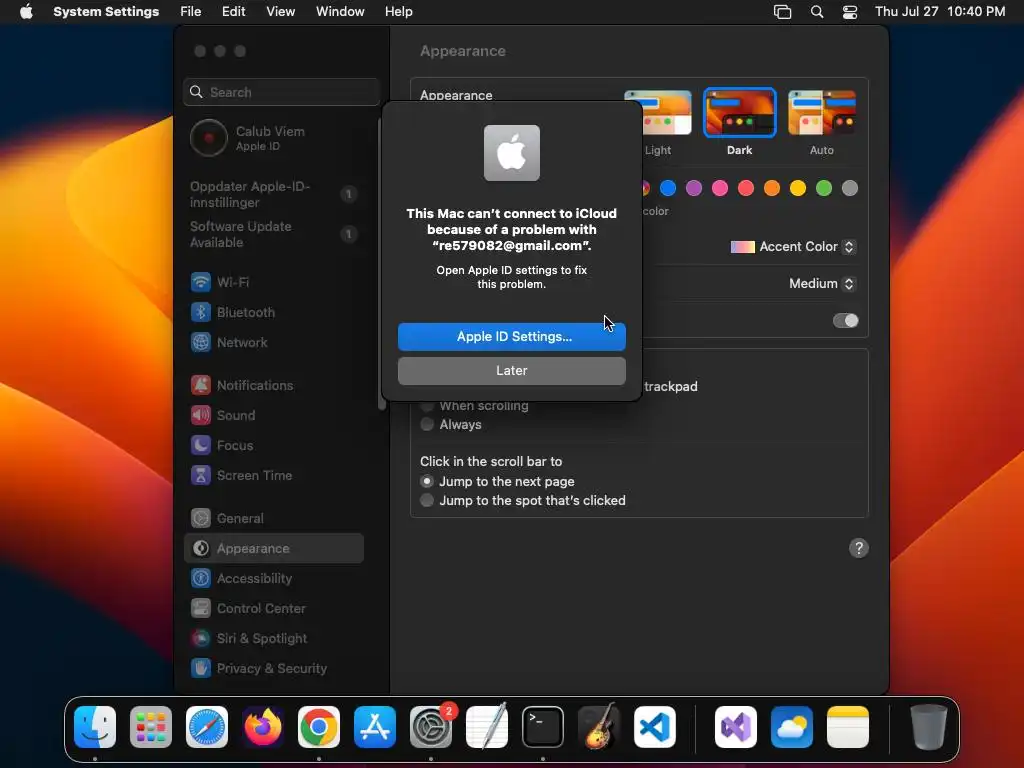Click System Settings icon in Dock
This screenshot has width=1024, height=768.
(431, 727)
